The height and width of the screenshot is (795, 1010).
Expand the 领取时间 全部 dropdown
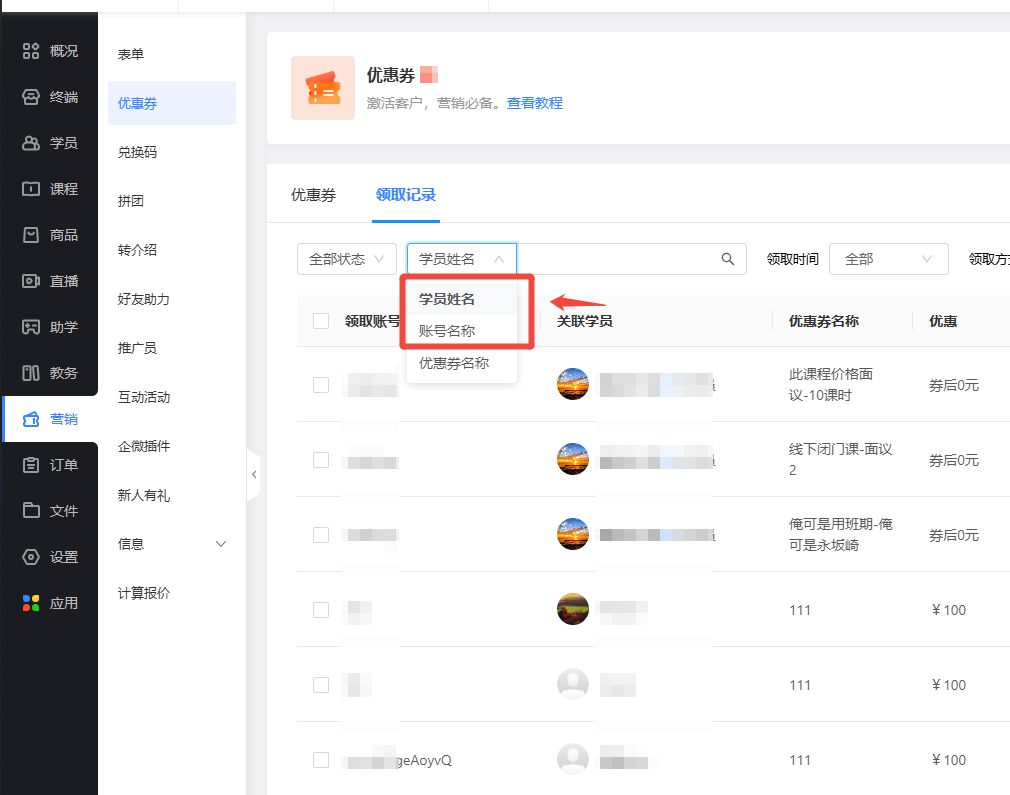(x=888, y=259)
